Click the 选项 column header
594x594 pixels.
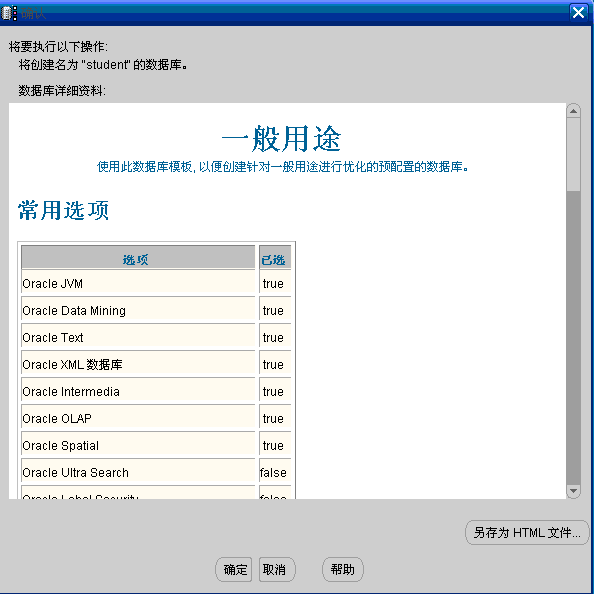click(138, 258)
